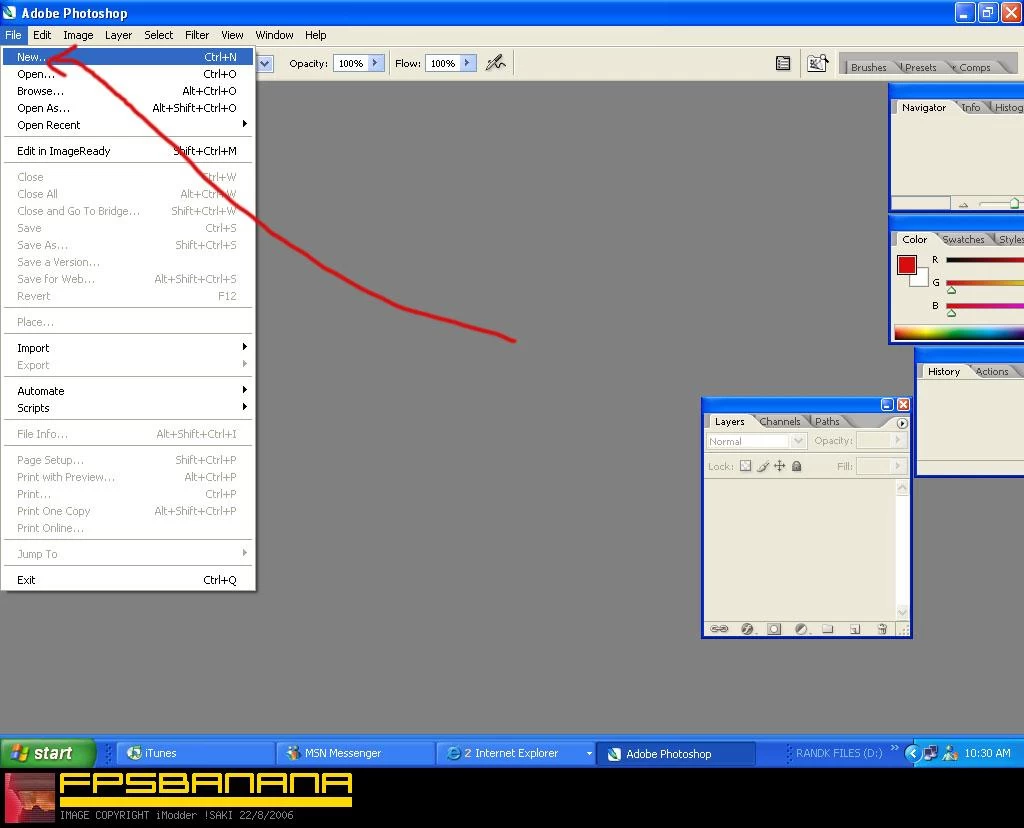The image size is (1024, 828).
Task: Click 2 Internet Explorer taskbar button
Action: [x=515, y=753]
